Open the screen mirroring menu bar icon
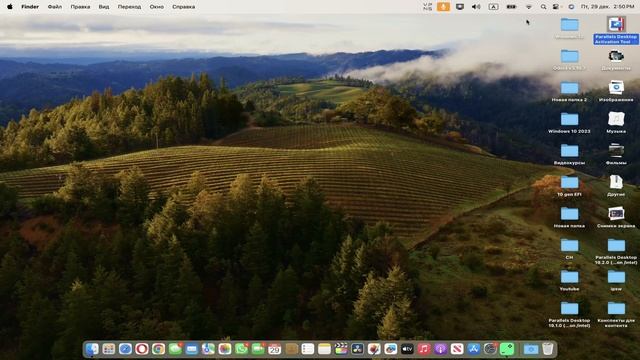The width and height of the screenshot is (640, 360). coord(460,7)
